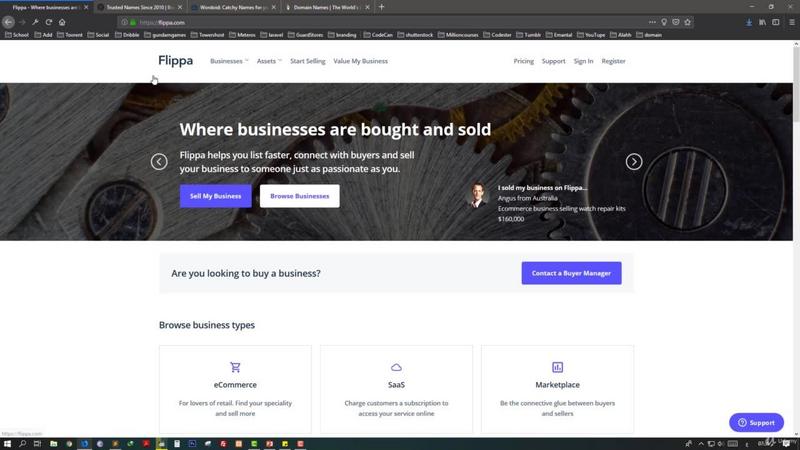Close the Flippa browser tab
The image size is (800, 450).
click(86, 7)
